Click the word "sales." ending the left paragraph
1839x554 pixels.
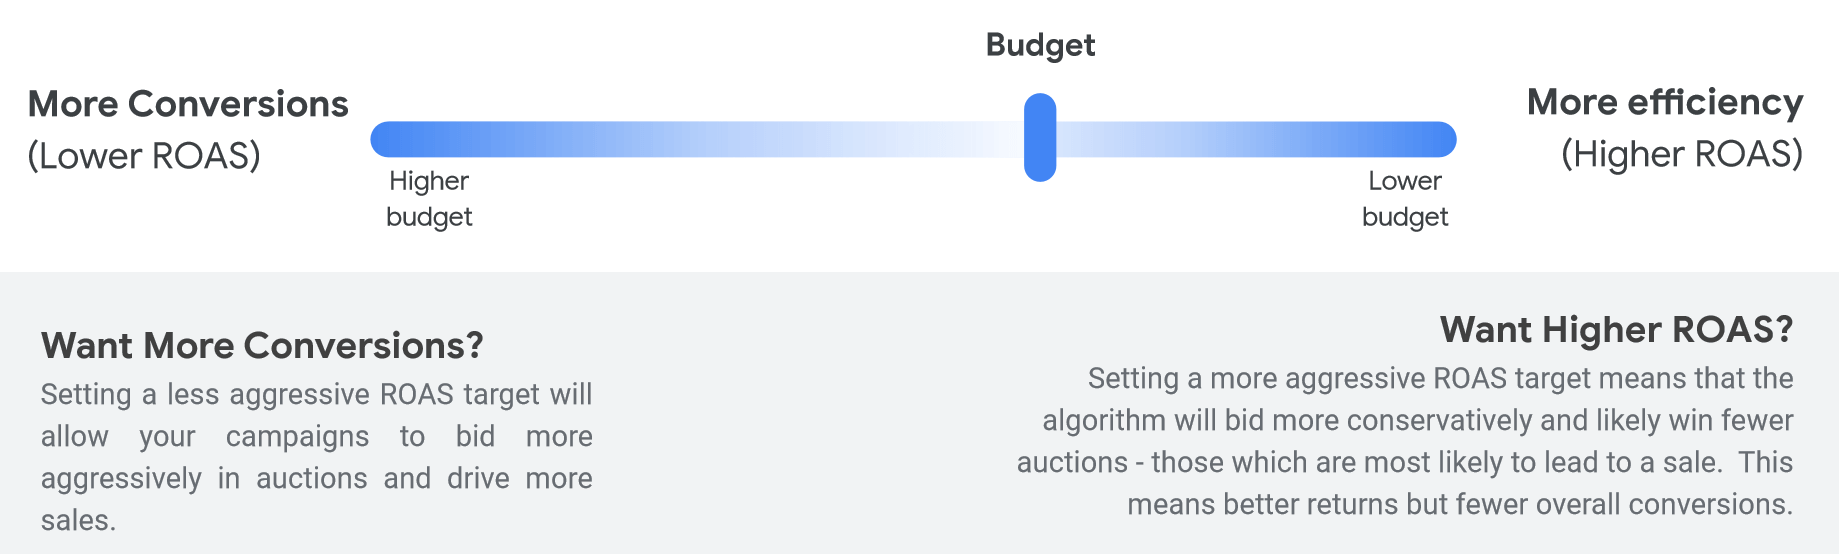pyautogui.click(x=78, y=520)
